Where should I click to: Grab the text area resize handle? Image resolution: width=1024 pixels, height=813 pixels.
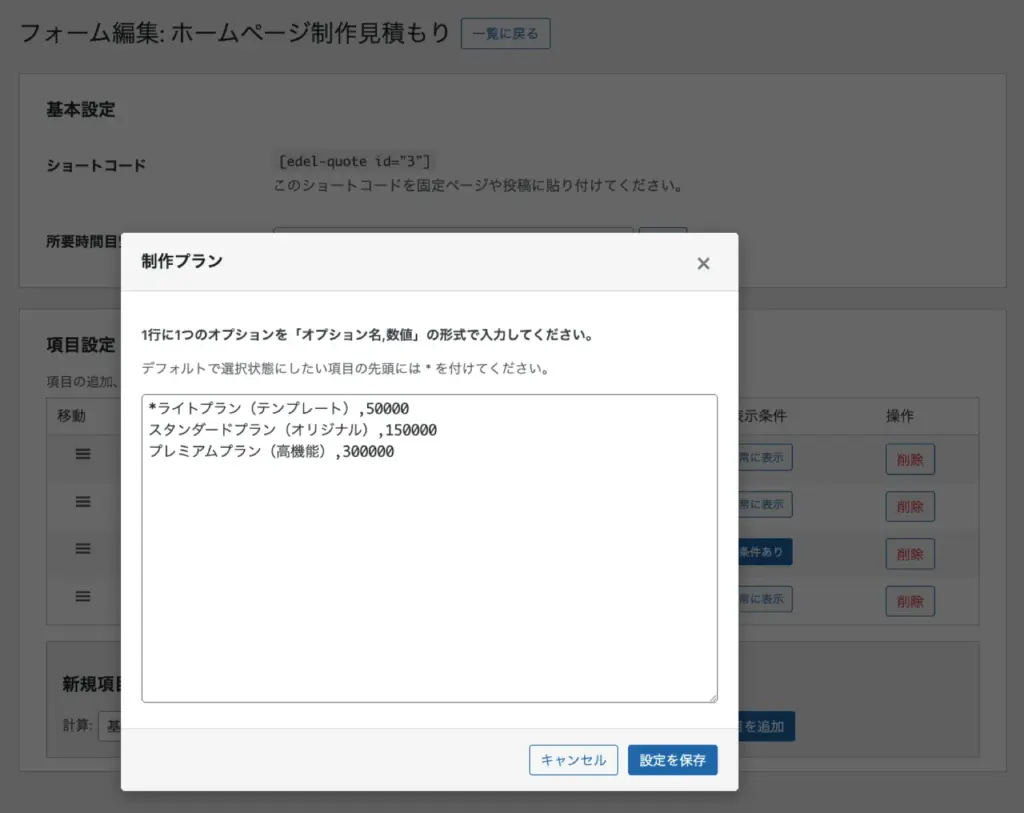click(712, 697)
